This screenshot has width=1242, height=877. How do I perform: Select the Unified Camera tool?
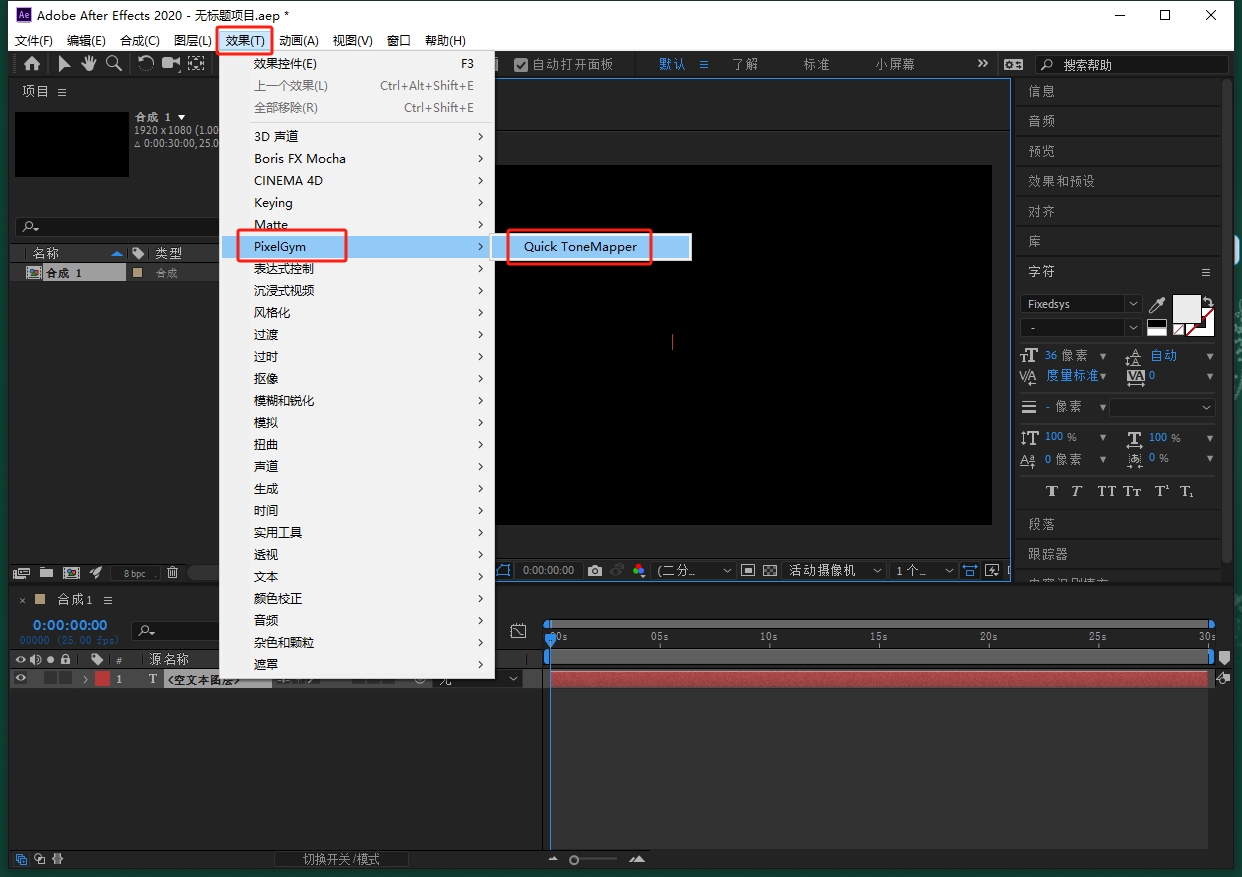[171, 64]
